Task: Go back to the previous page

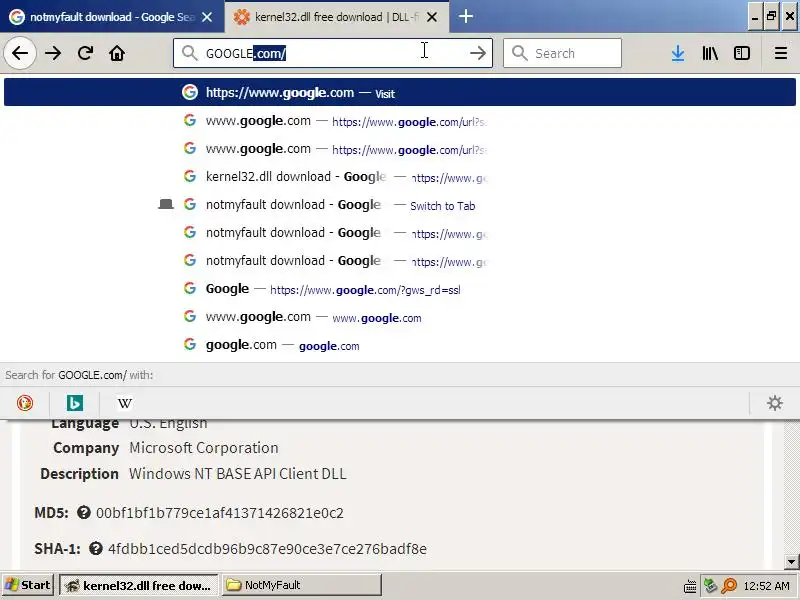Action: 20,53
